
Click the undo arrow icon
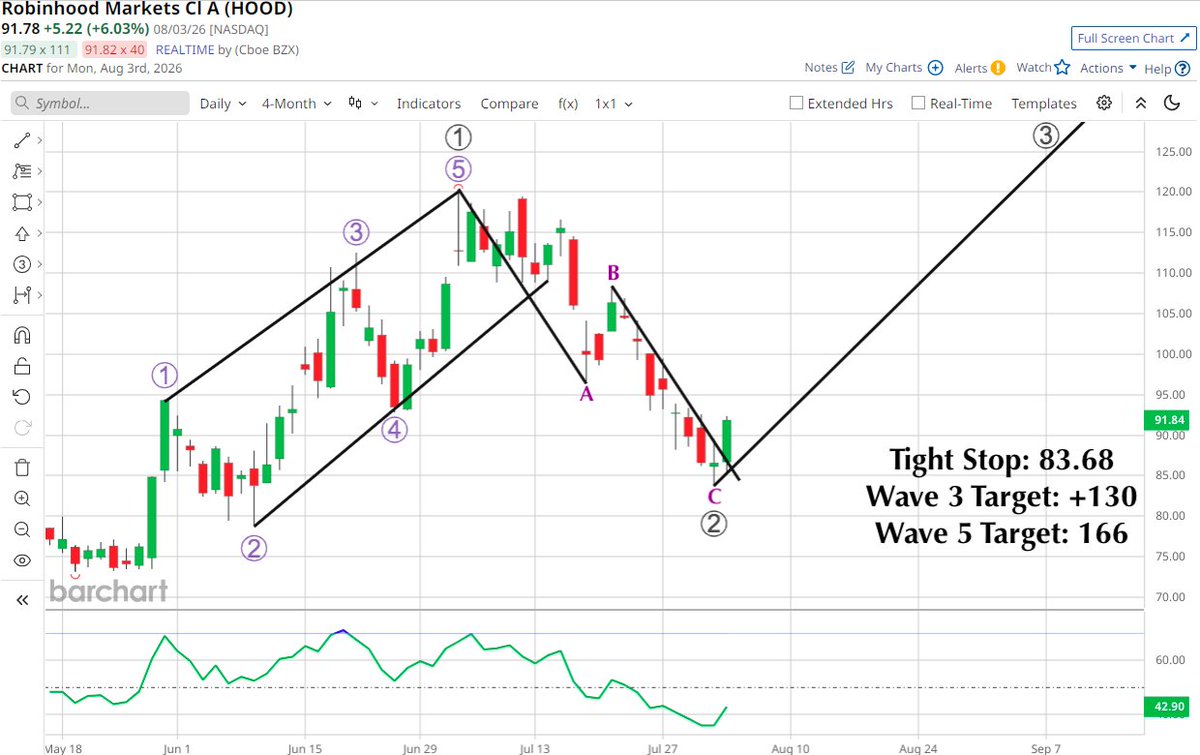pos(22,397)
